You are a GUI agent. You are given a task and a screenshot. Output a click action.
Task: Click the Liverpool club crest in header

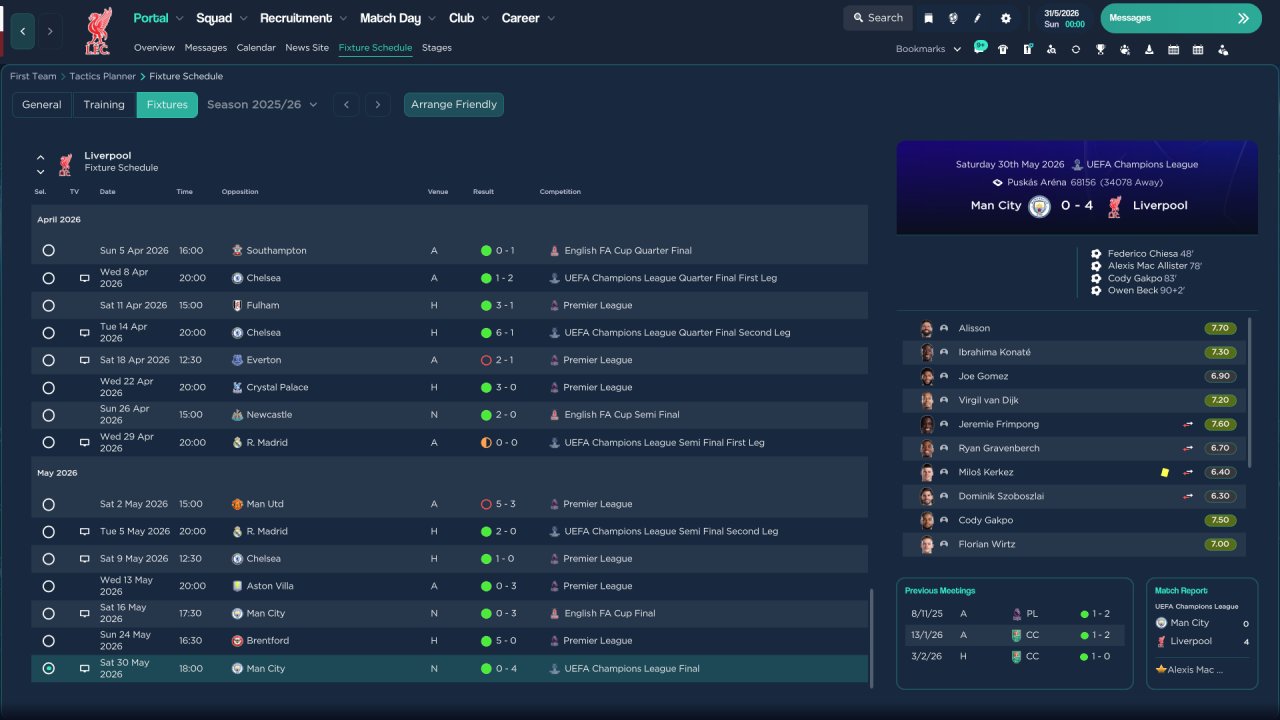click(98, 31)
